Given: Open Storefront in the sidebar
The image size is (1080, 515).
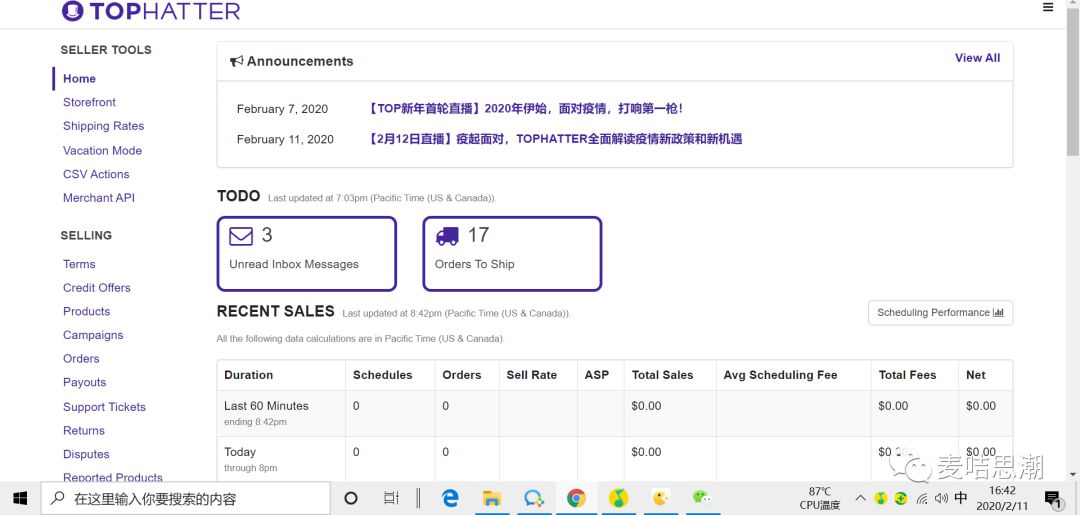Looking at the screenshot, I should (x=90, y=102).
